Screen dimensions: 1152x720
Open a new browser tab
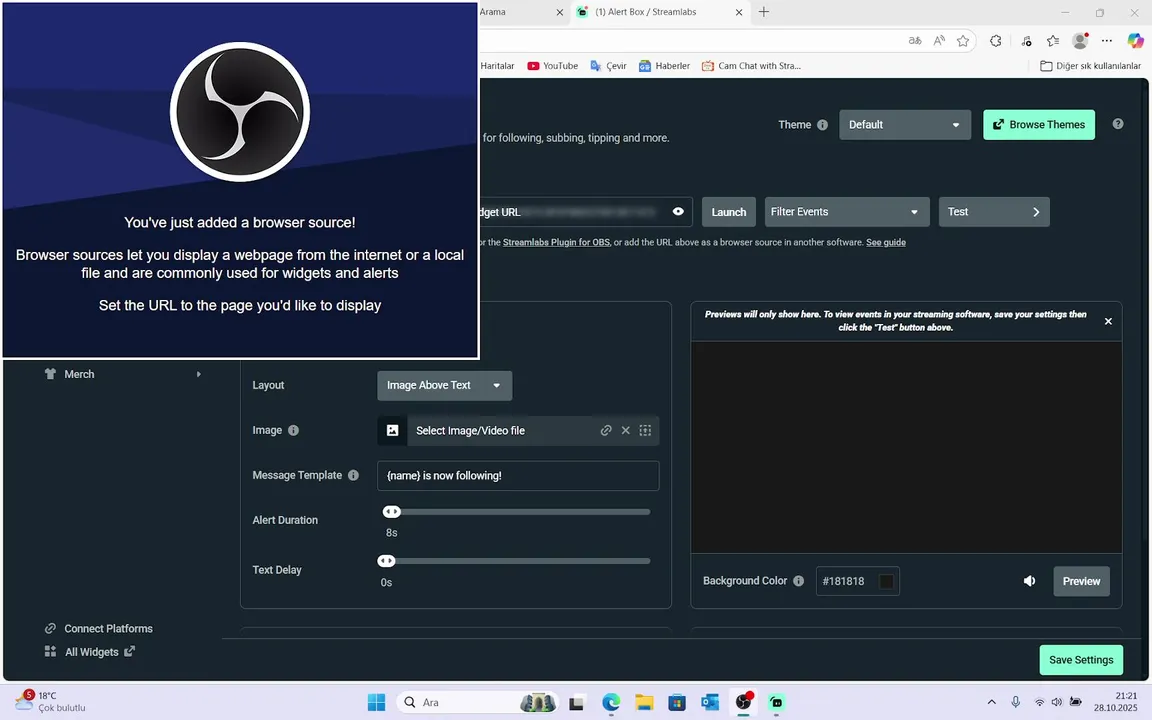point(763,12)
